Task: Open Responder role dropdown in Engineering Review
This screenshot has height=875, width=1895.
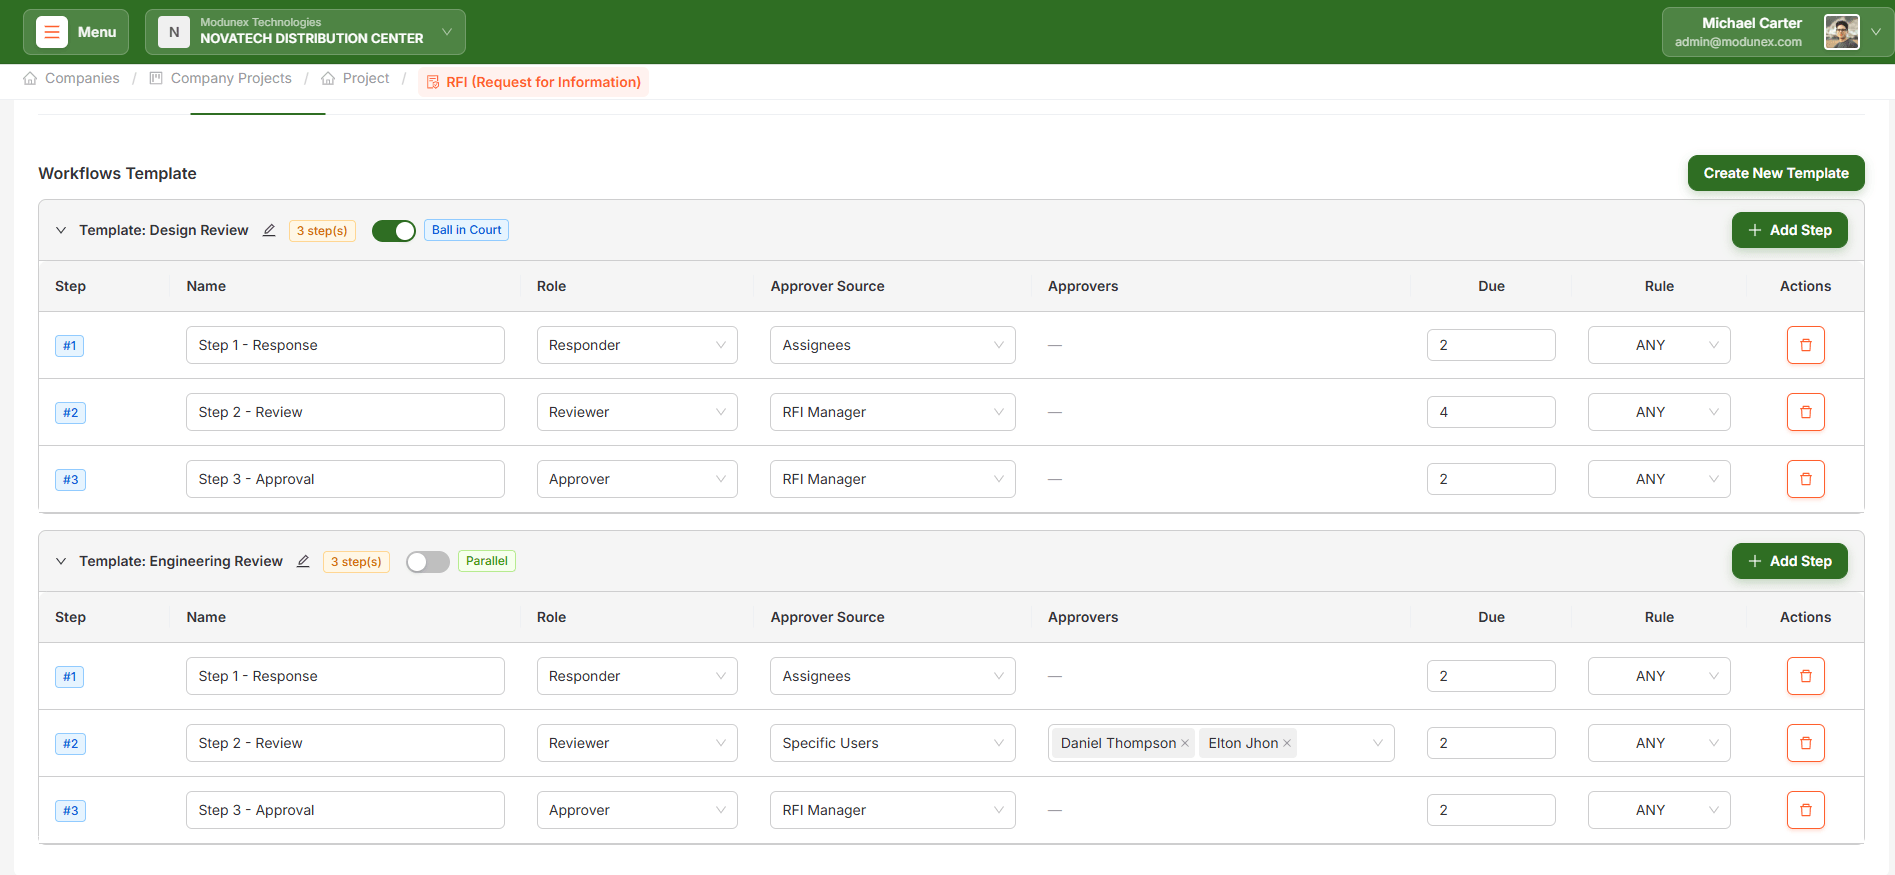Action: tap(637, 676)
